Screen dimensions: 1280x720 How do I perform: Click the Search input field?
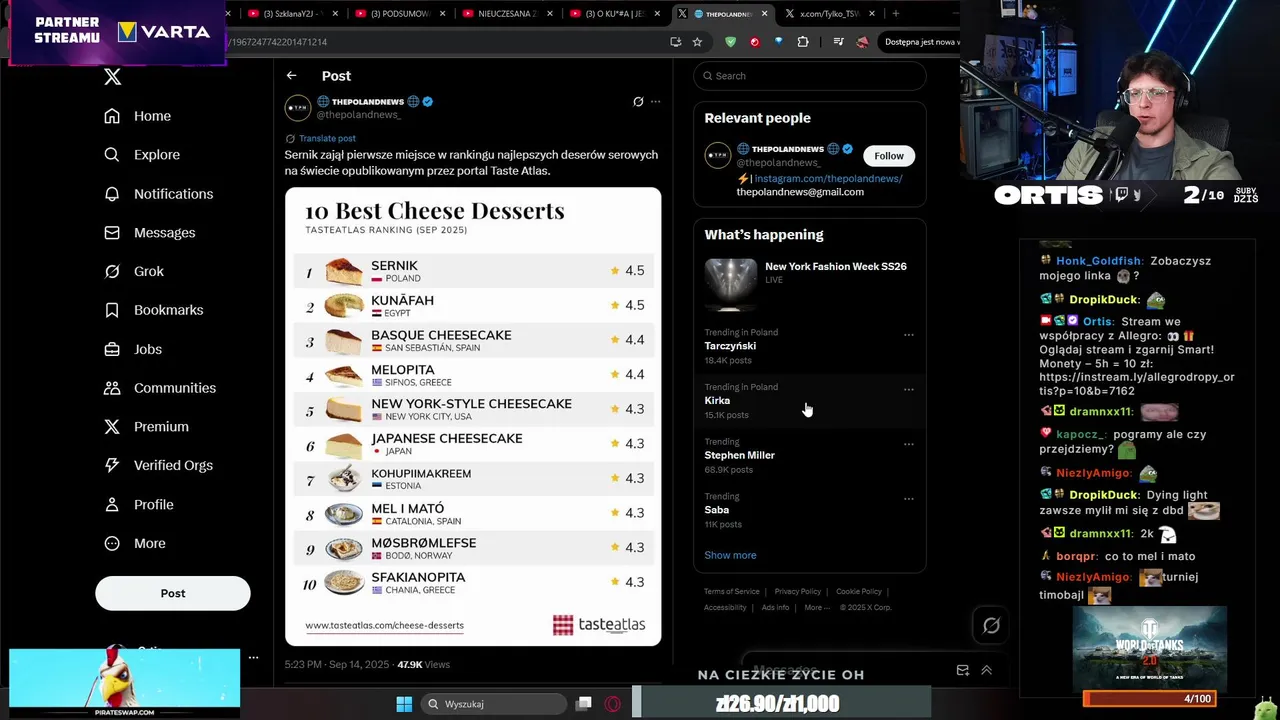point(810,76)
